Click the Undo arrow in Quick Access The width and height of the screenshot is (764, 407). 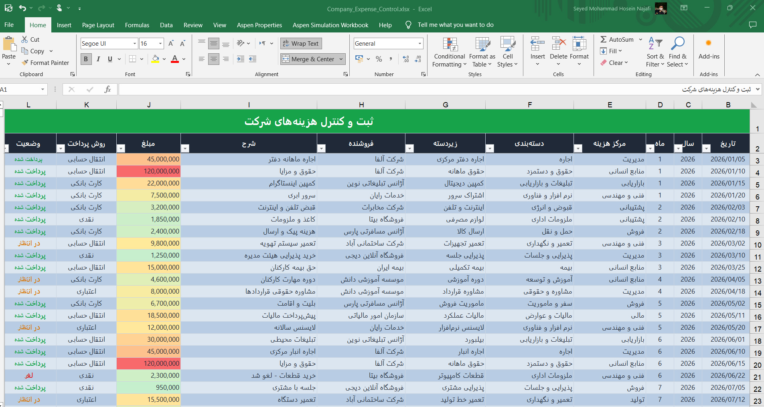pyautogui.click(x=22, y=8)
